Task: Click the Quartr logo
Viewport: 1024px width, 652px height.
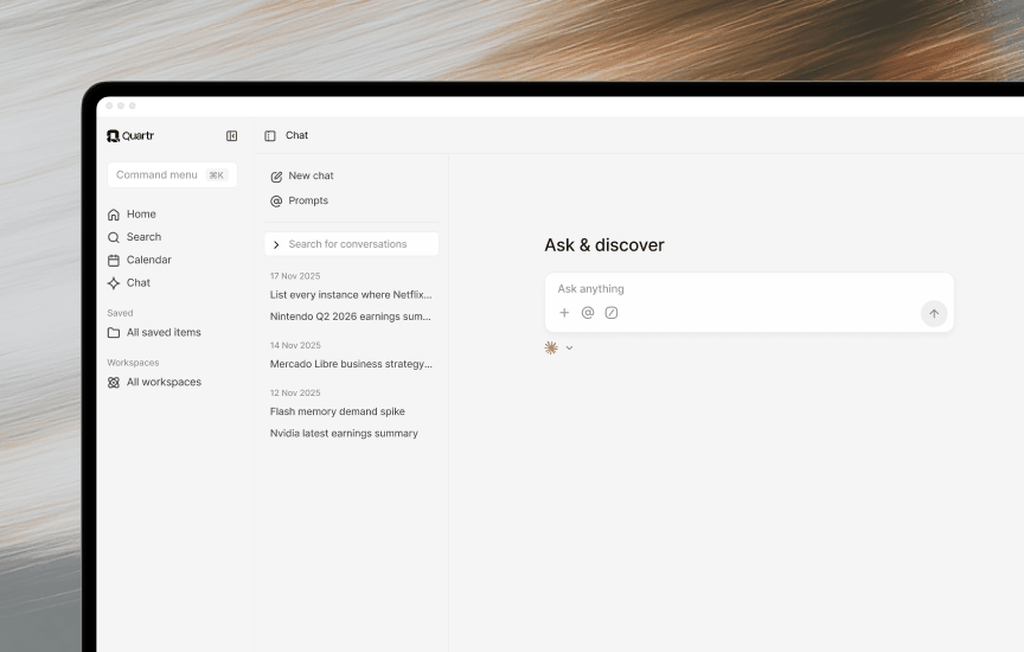Action: coord(131,136)
